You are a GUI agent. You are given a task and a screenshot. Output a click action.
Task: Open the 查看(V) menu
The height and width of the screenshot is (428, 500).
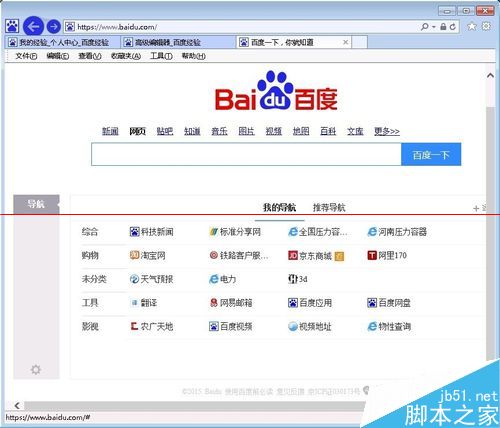[x=90, y=56]
